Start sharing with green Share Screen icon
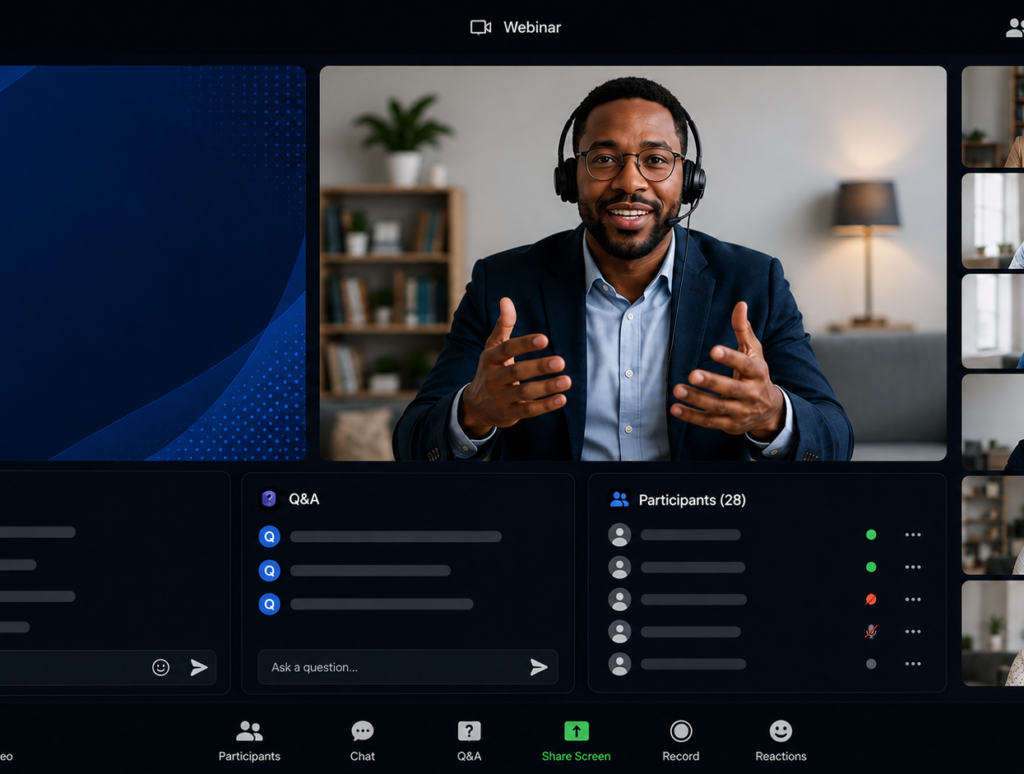This screenshot has width=1024, height=774. click(x=576, y=731)
